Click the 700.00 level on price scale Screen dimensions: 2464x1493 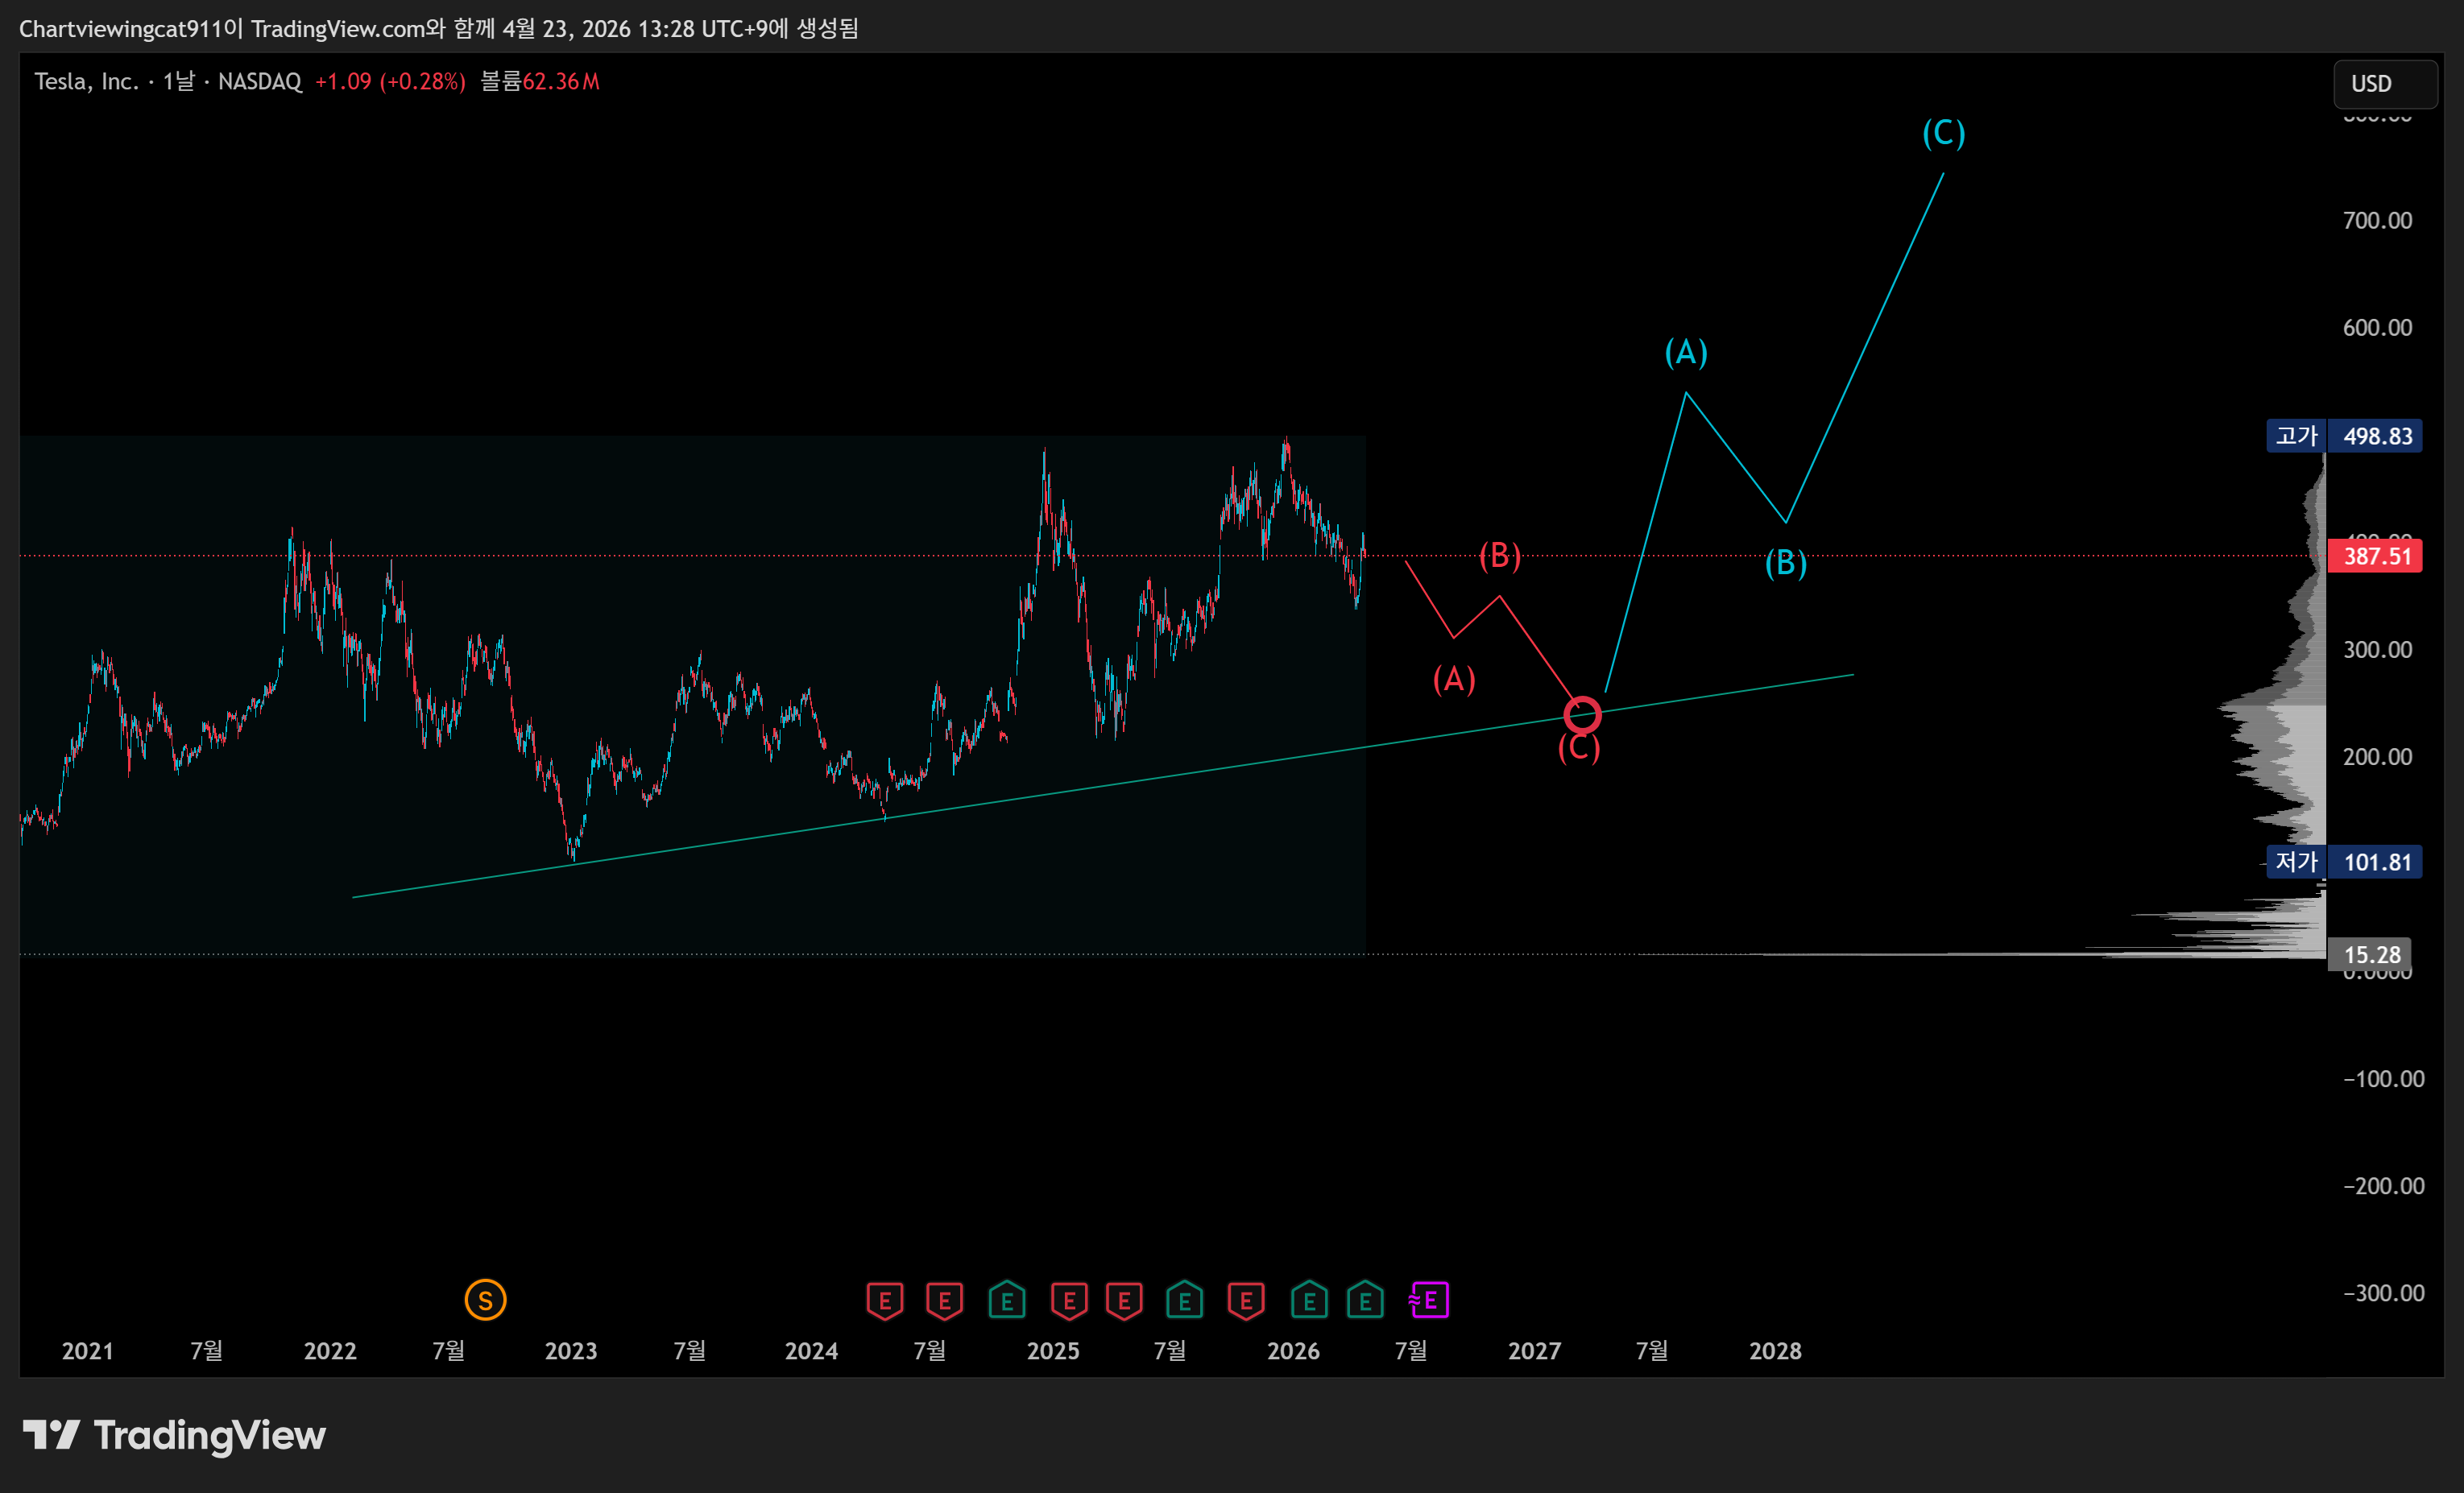pos(2376,220)
